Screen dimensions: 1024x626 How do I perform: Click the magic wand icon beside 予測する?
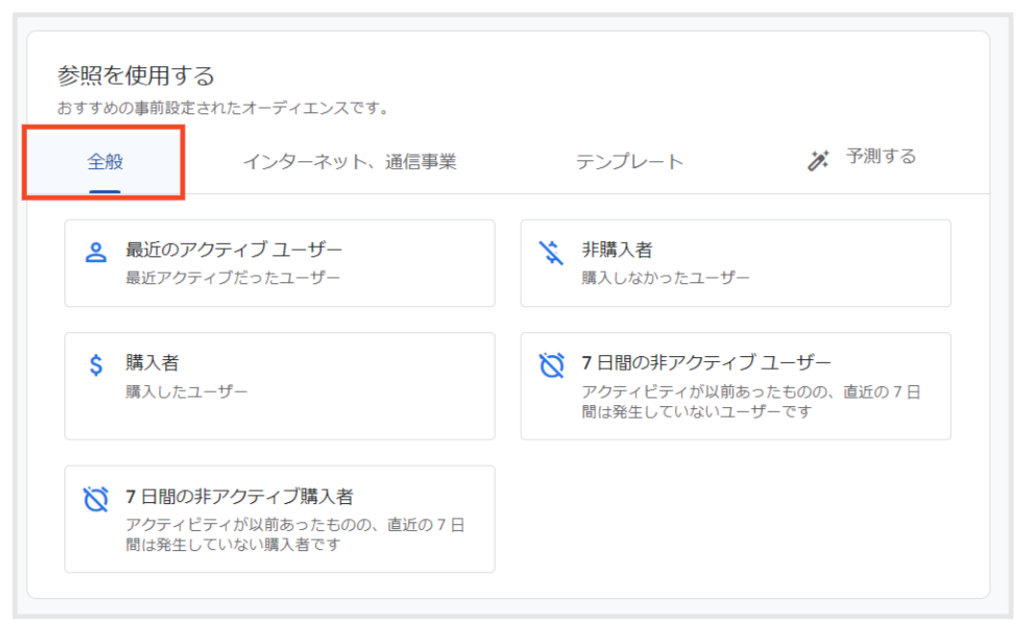(x=818, y=160)
